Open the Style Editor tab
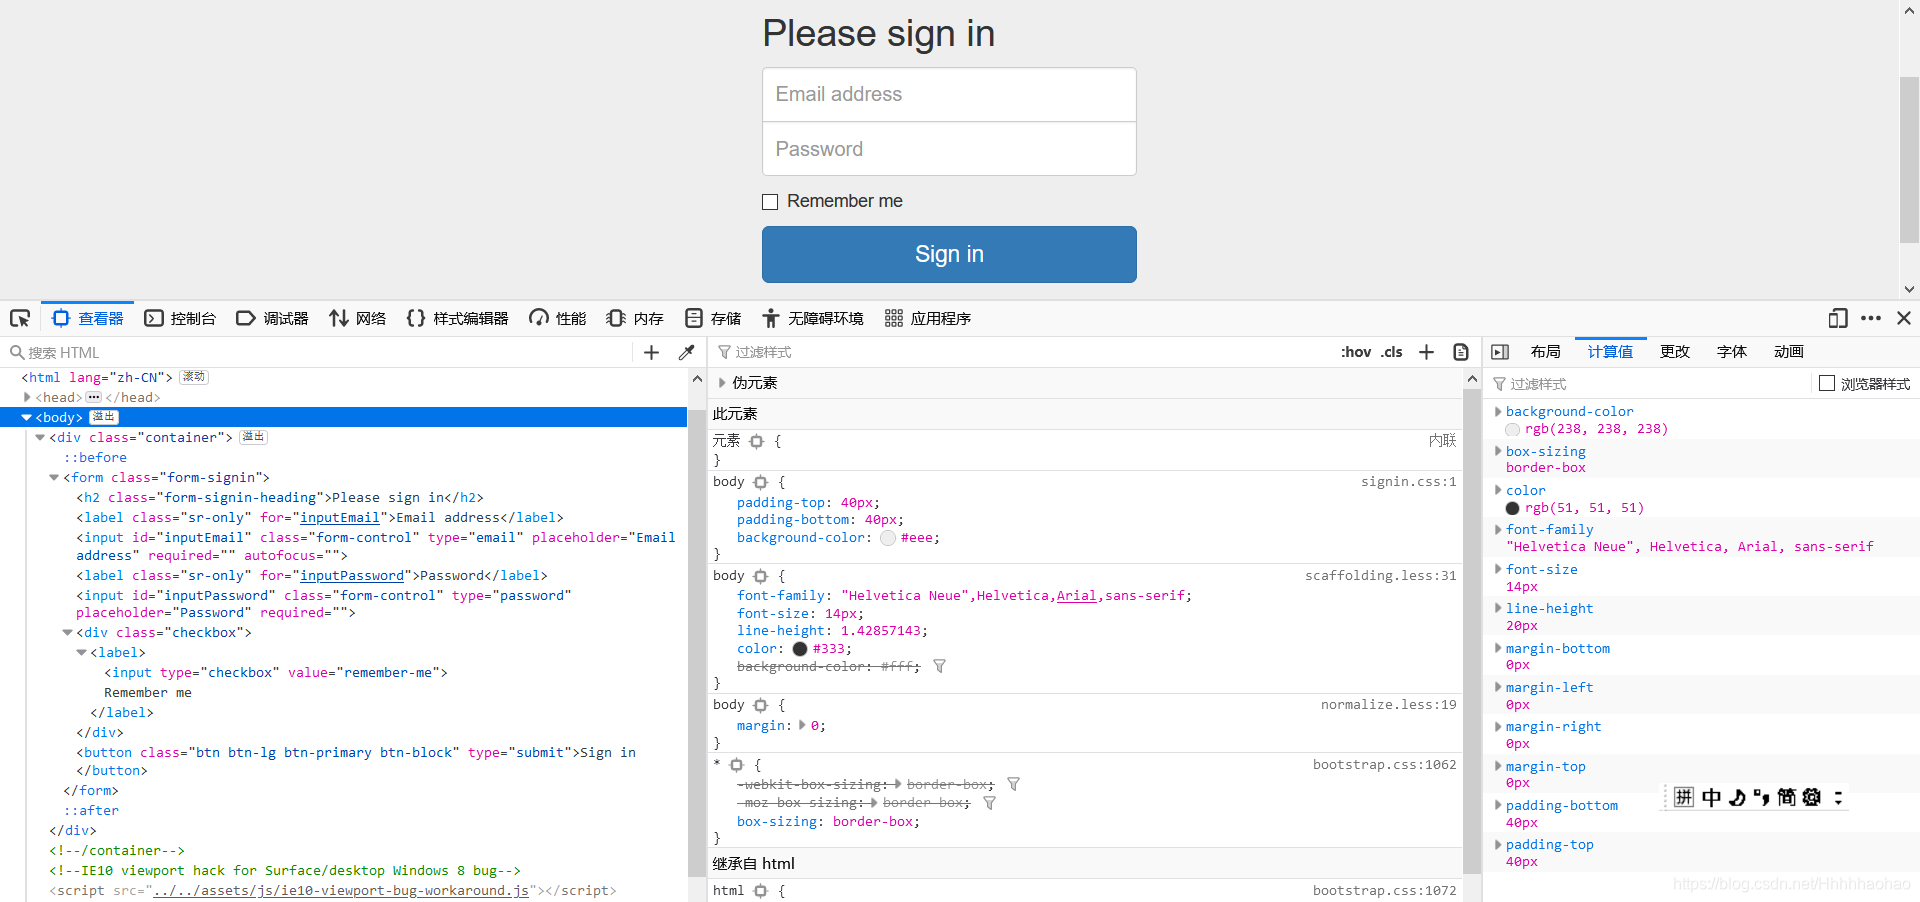 458,318
